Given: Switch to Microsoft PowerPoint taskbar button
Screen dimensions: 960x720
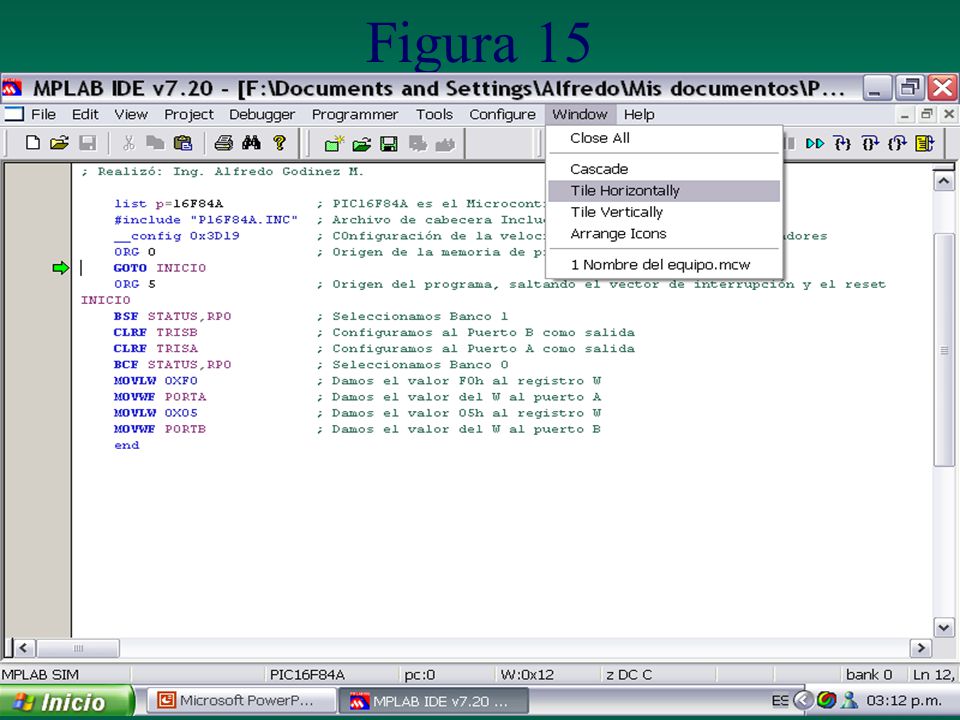Looking at the screenshot, I should tap(242, 700).
